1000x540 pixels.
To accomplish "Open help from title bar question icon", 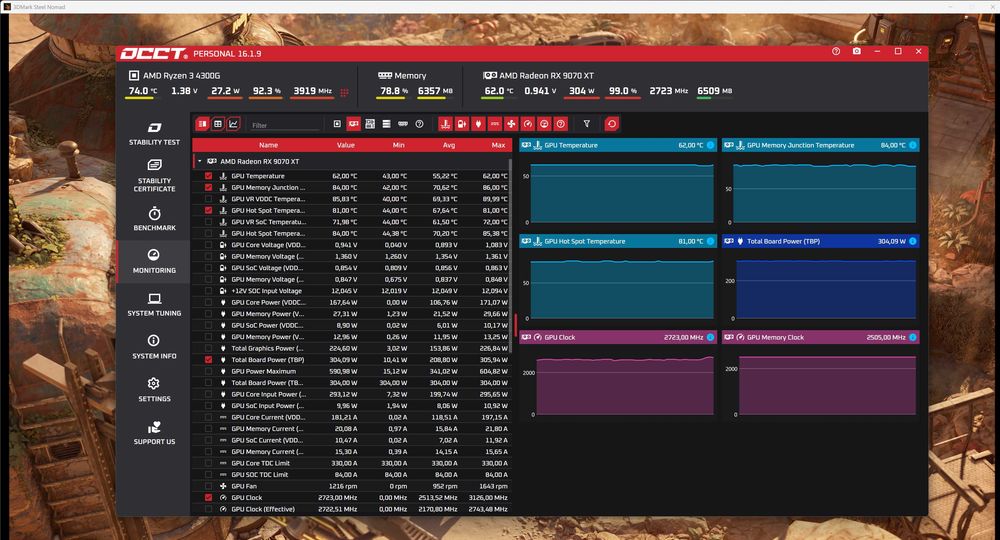I will (x=836, y=51).
